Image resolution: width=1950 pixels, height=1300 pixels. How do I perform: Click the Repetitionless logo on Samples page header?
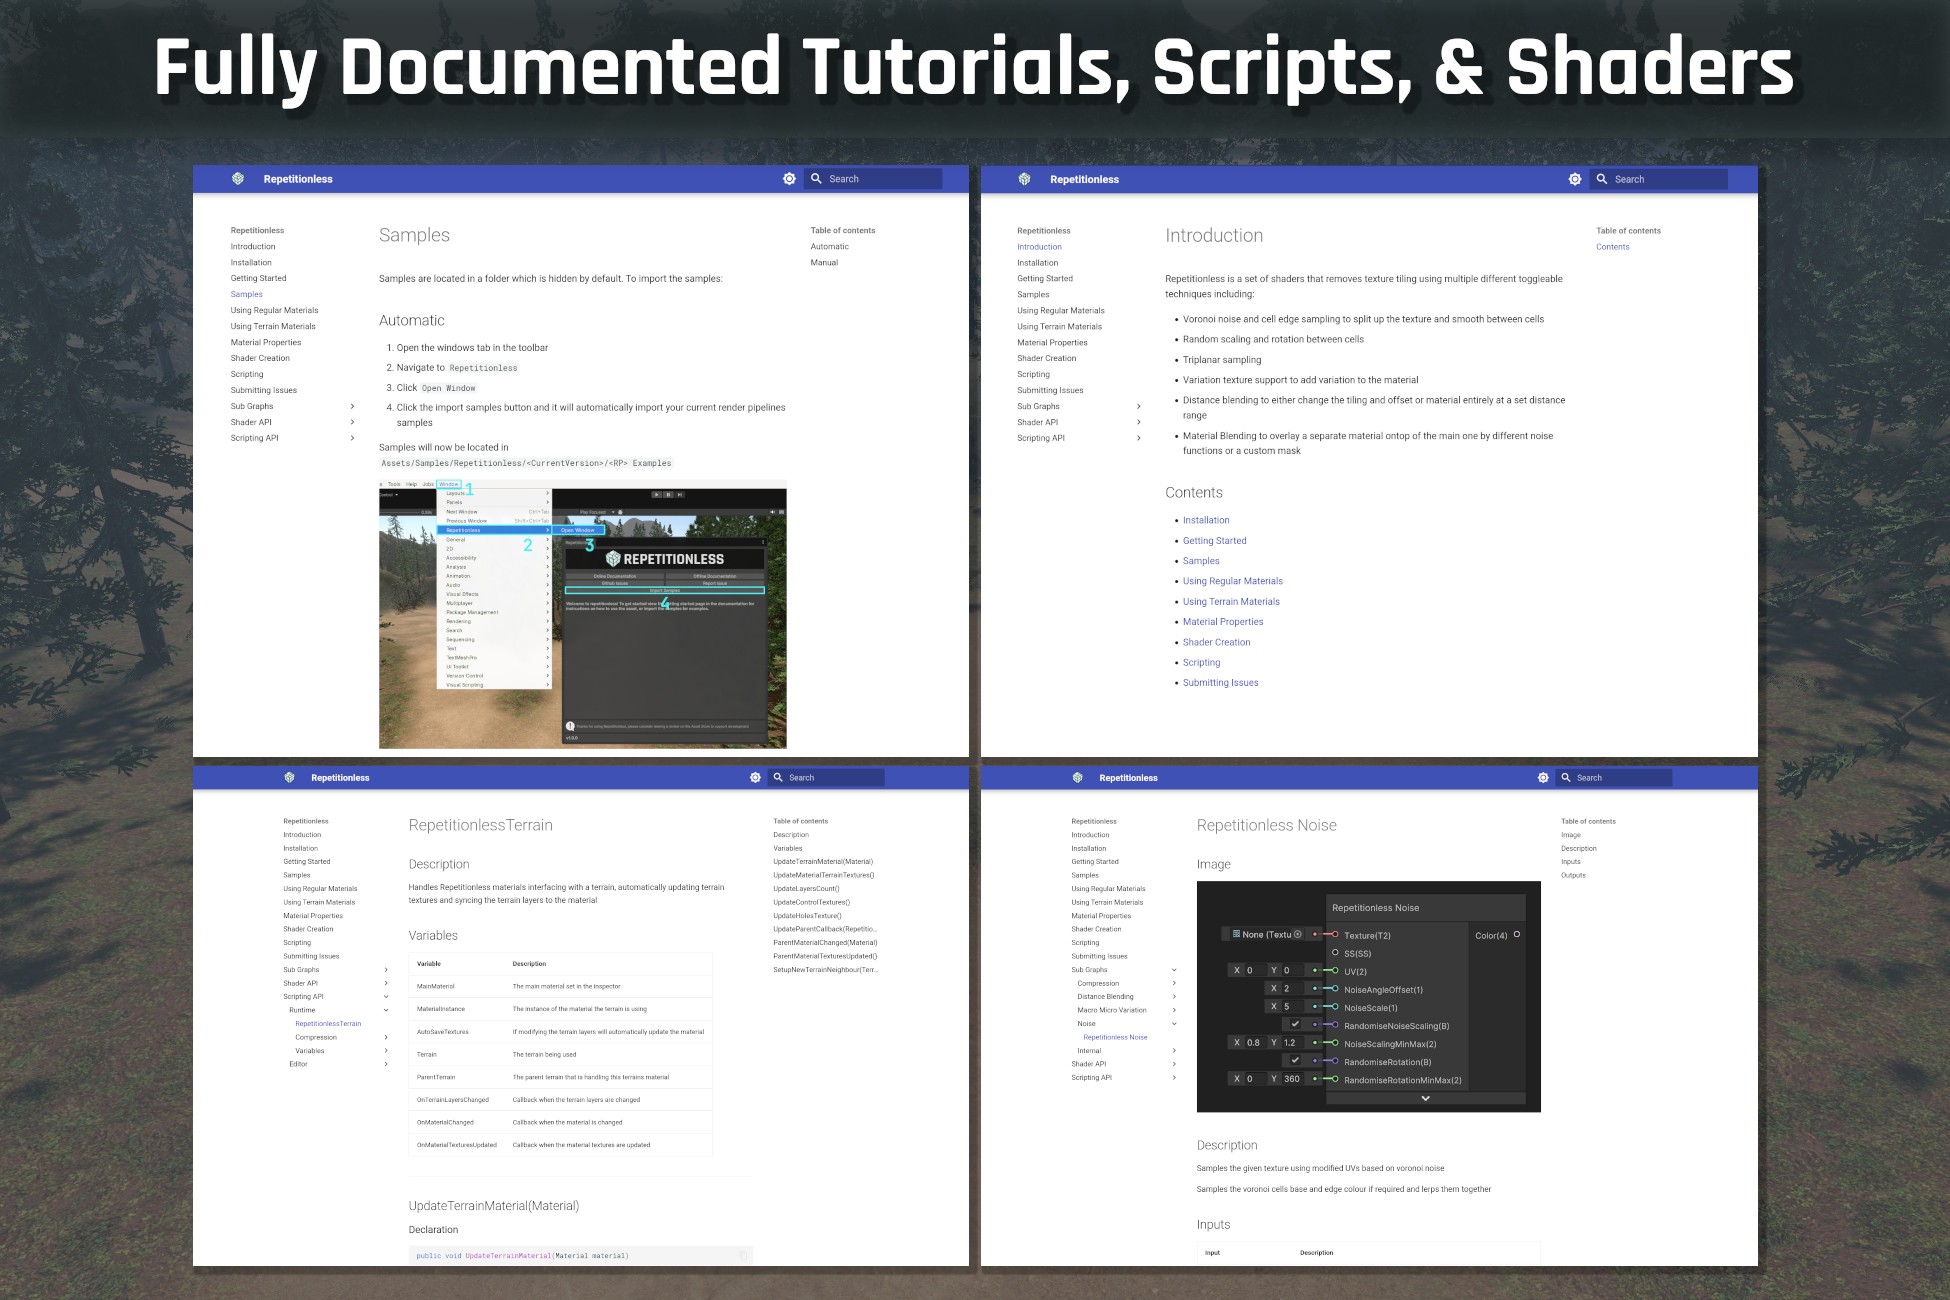238,179
